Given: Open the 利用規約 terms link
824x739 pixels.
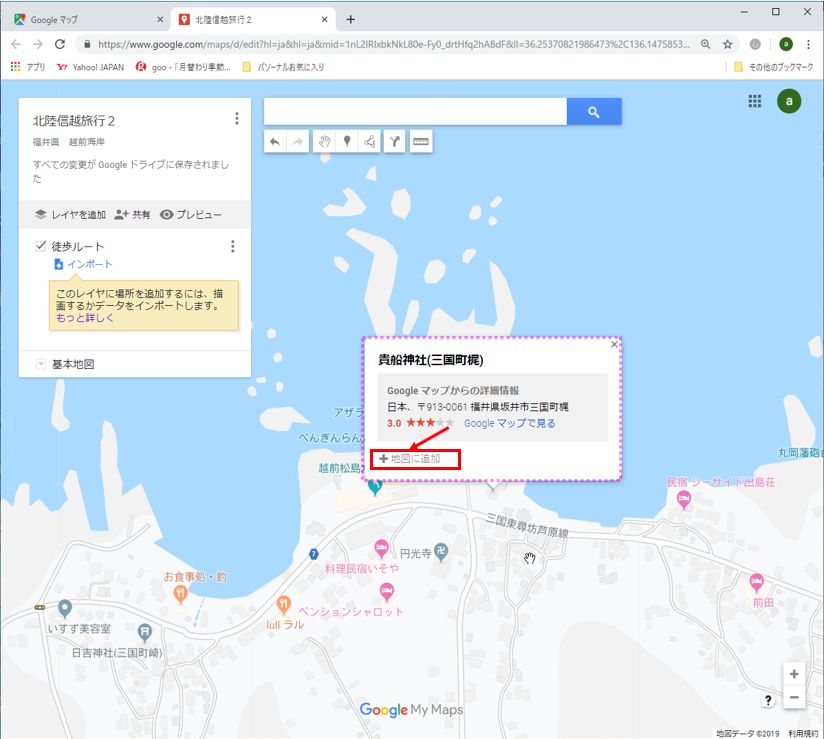Looking at the screenshot, I should click(804, 734).
